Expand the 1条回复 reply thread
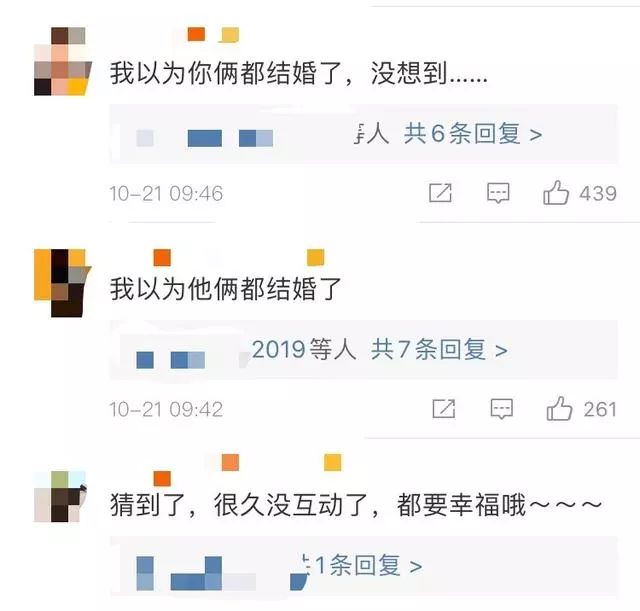This screenshot has width=640, height=611. (369, 566)
